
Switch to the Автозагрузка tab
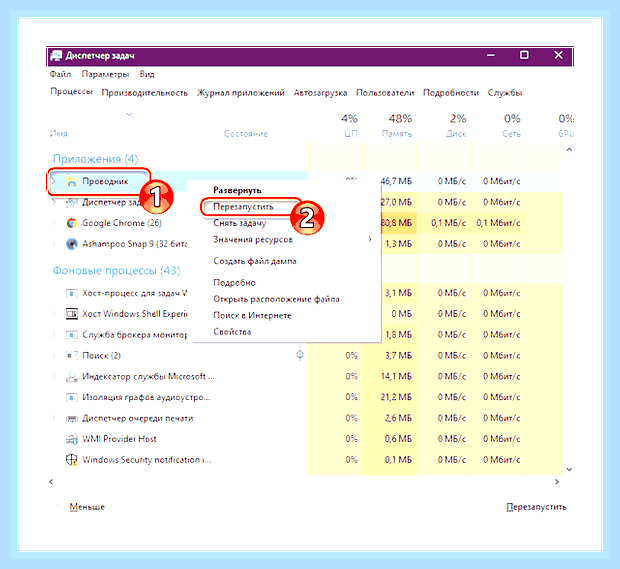pyautogui.click(x=320, y=93)
